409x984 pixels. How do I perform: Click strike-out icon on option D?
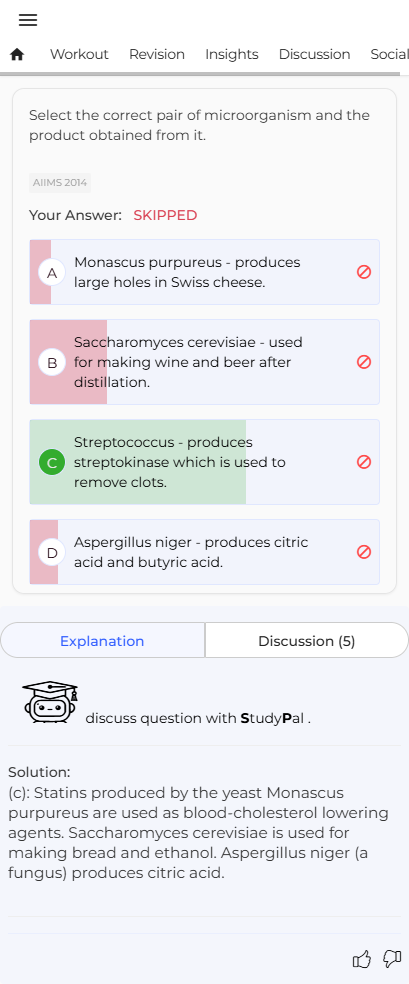(364, 552)
